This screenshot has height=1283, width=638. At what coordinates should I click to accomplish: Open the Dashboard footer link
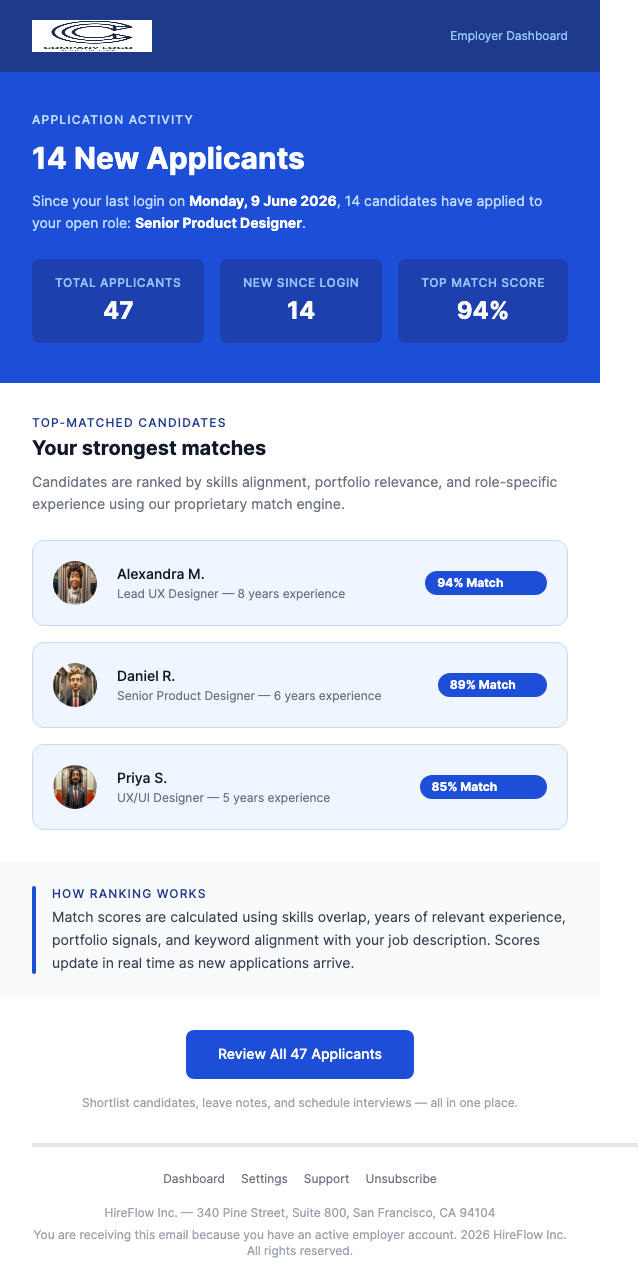(194, 1179)
